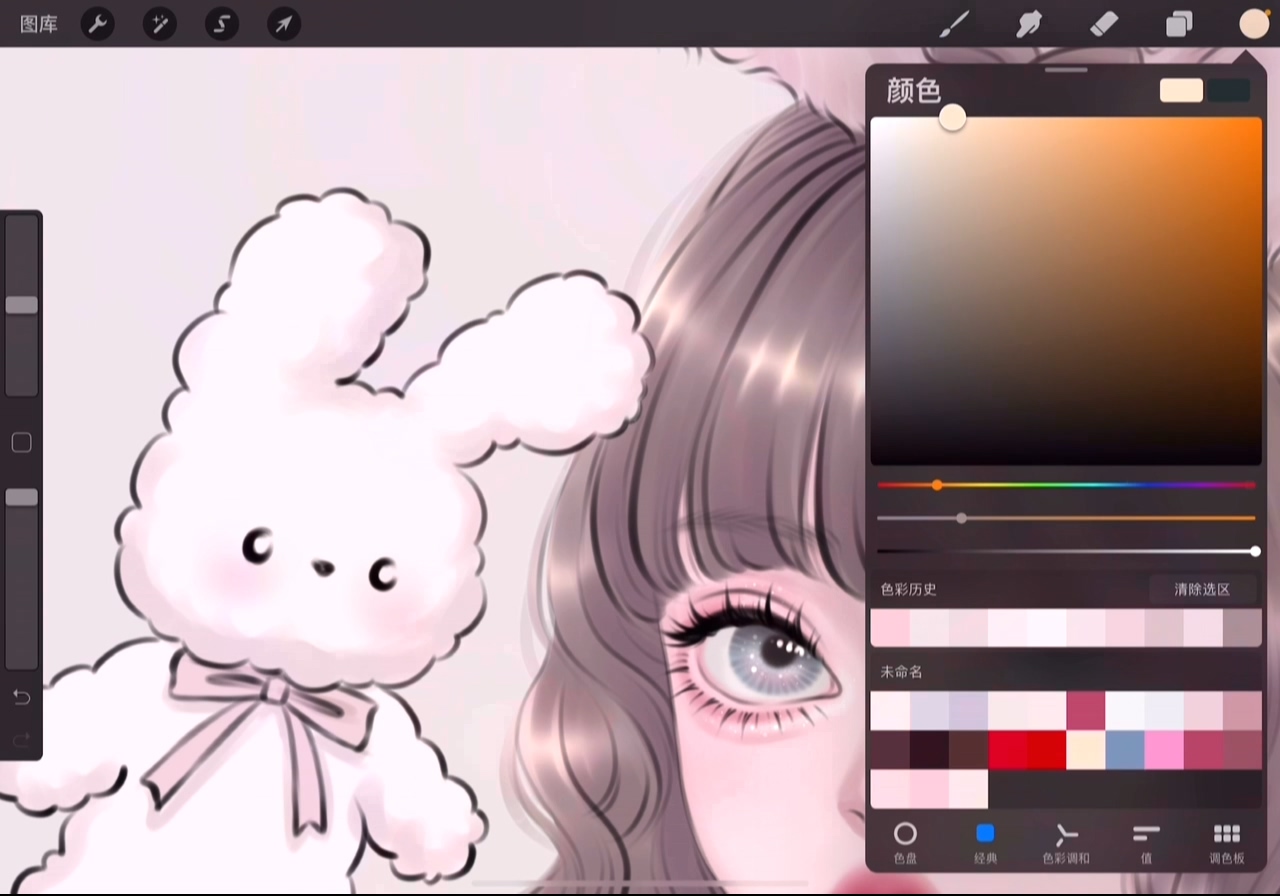
Task: Tap the grab handle atop the color panel
Action: [1066, 70]
